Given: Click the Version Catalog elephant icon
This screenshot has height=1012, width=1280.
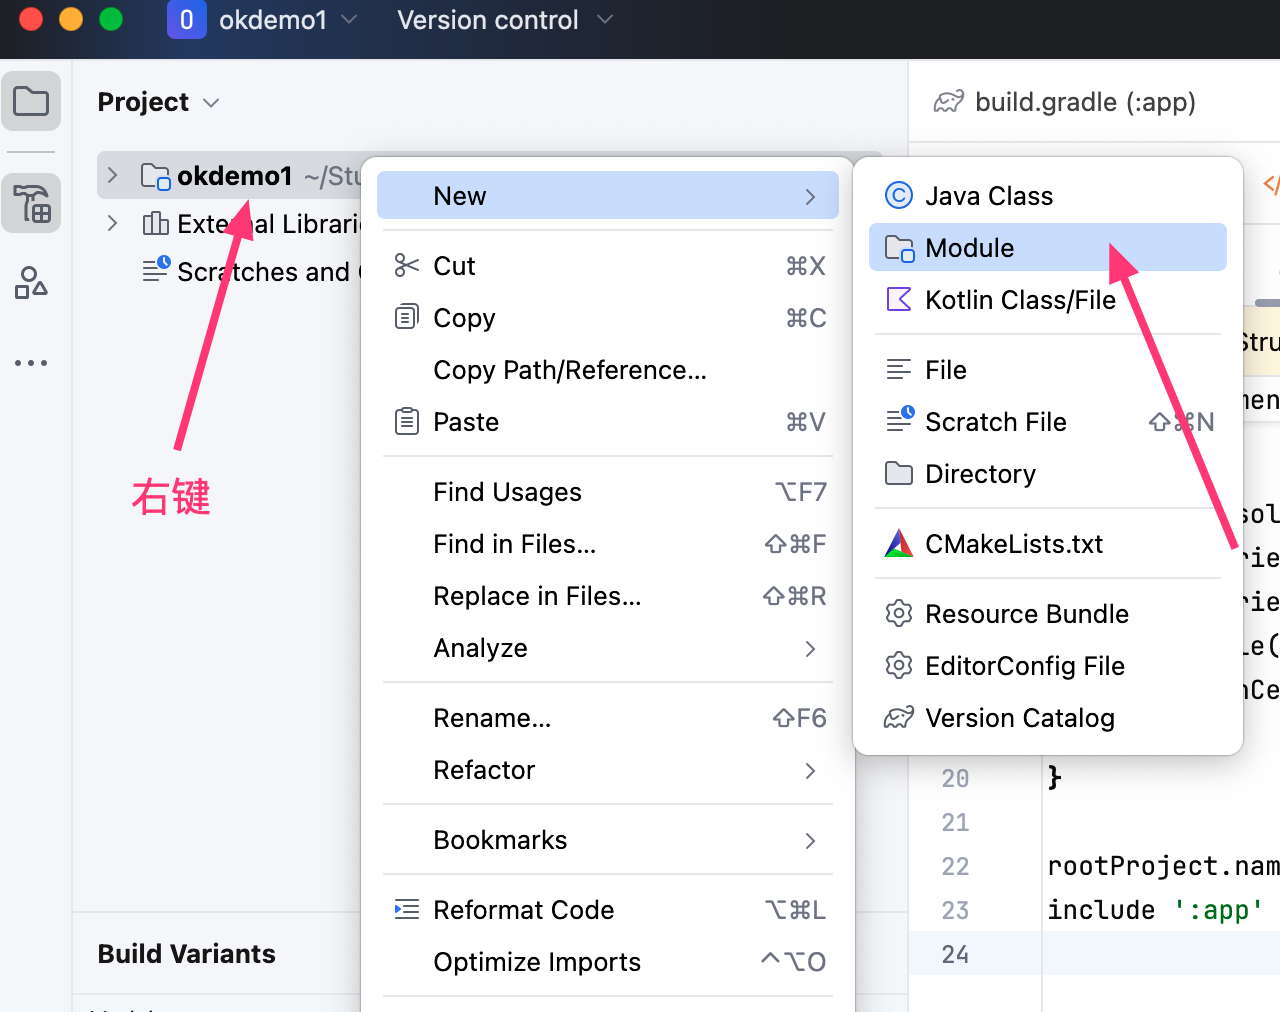Looking at the screenshot, I should [899, 717].
